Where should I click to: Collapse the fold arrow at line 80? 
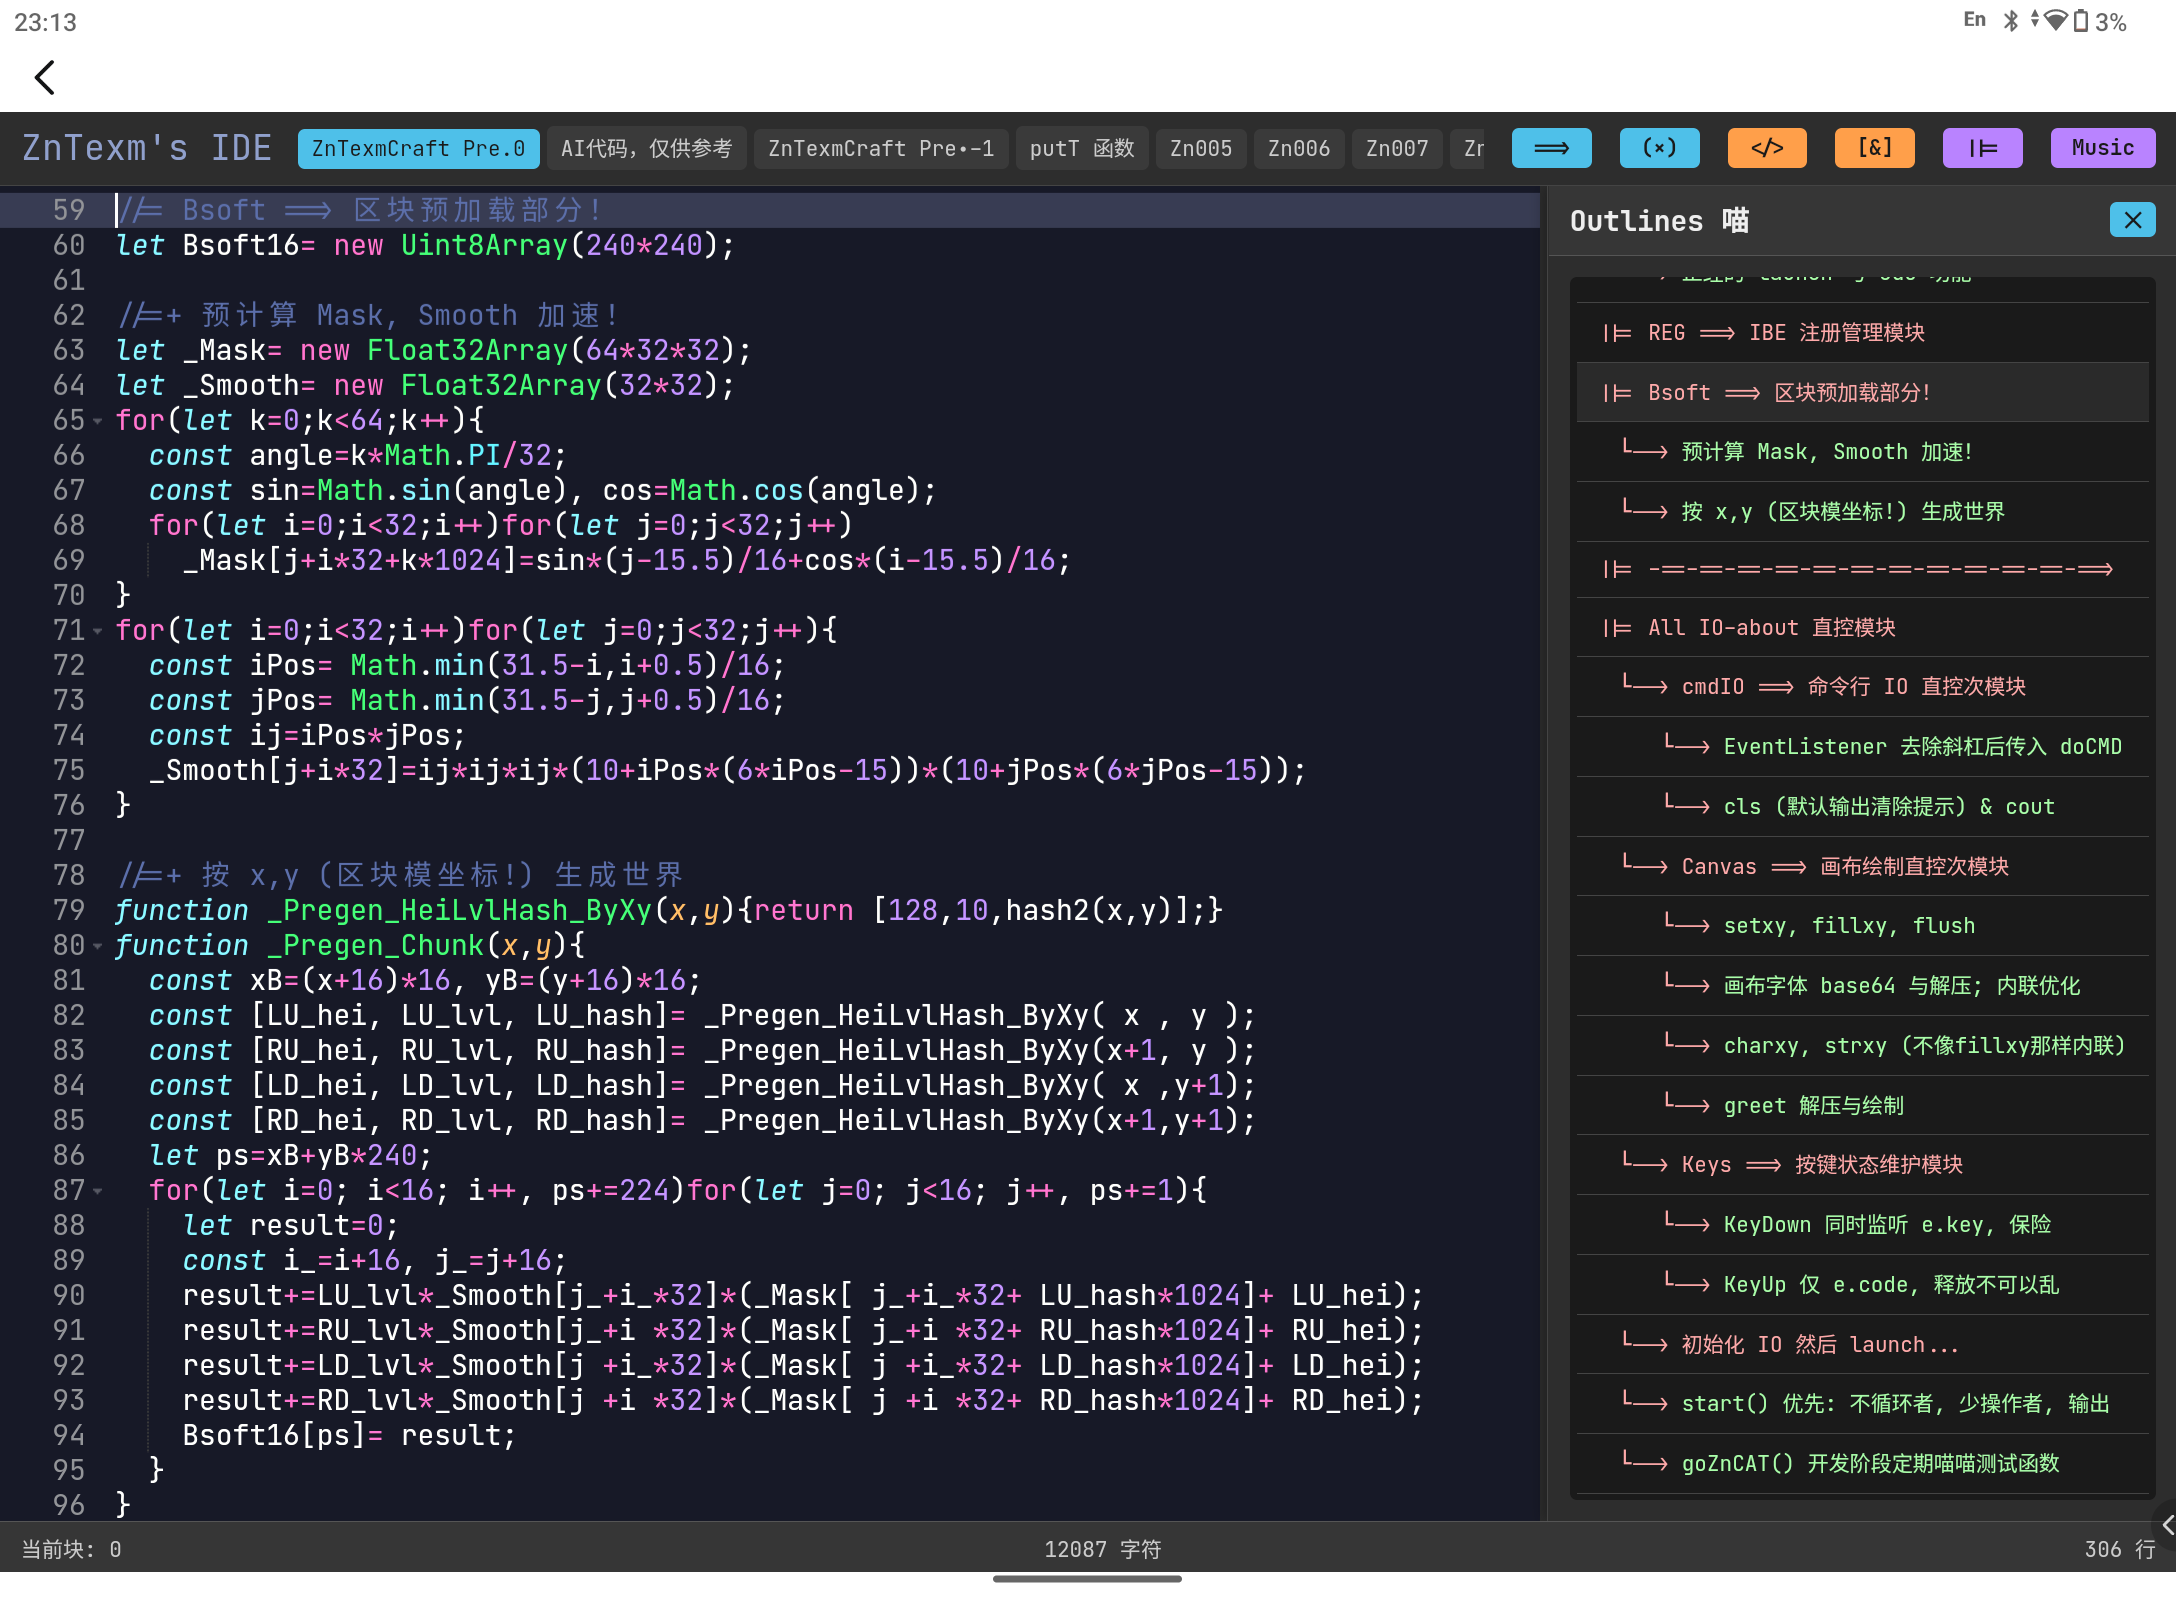tap(98, 946)
